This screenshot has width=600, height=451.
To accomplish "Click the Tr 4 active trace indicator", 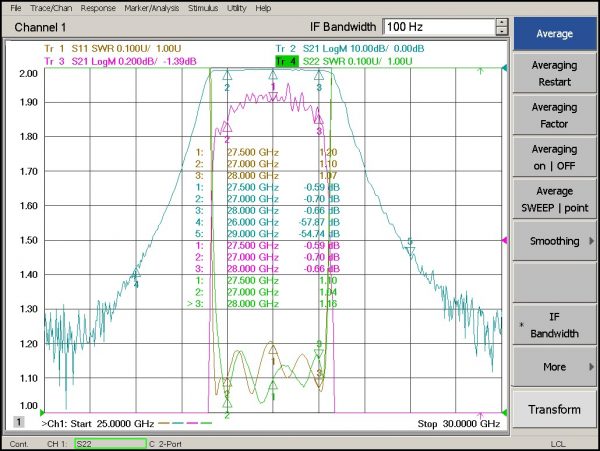I will pos(286,61).
